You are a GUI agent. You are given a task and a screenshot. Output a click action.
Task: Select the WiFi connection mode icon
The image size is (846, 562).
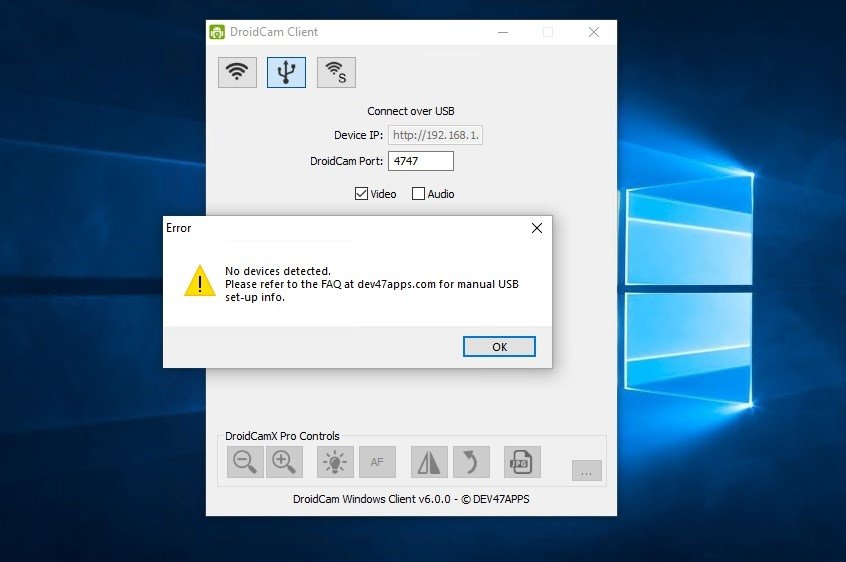237,72
